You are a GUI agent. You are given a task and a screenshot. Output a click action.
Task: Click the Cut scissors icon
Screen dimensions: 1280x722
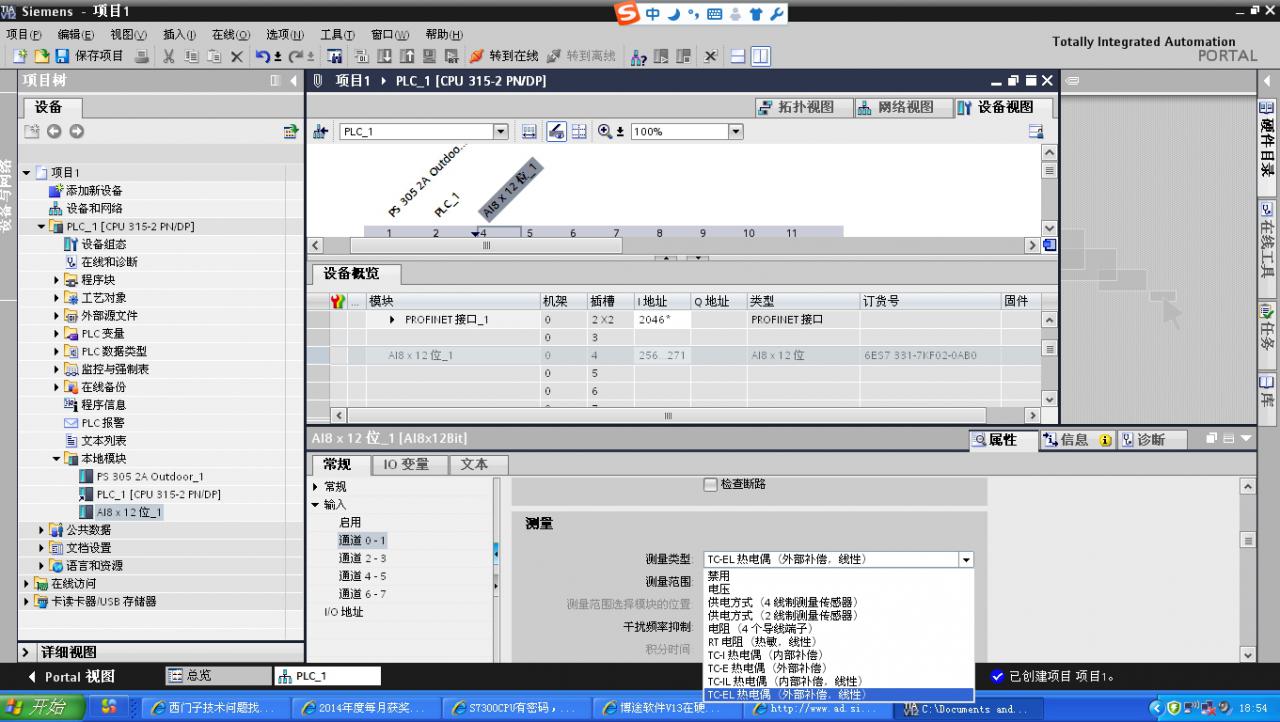coord(169,57)
